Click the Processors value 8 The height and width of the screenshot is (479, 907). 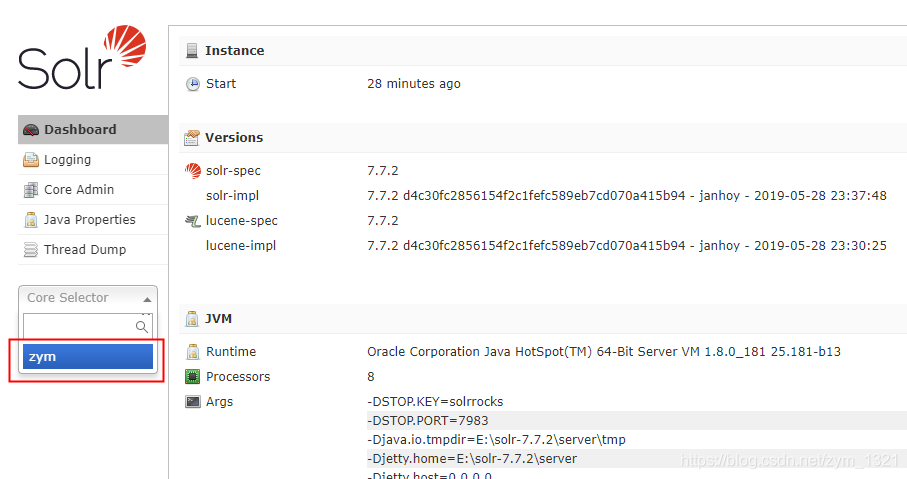371,377
